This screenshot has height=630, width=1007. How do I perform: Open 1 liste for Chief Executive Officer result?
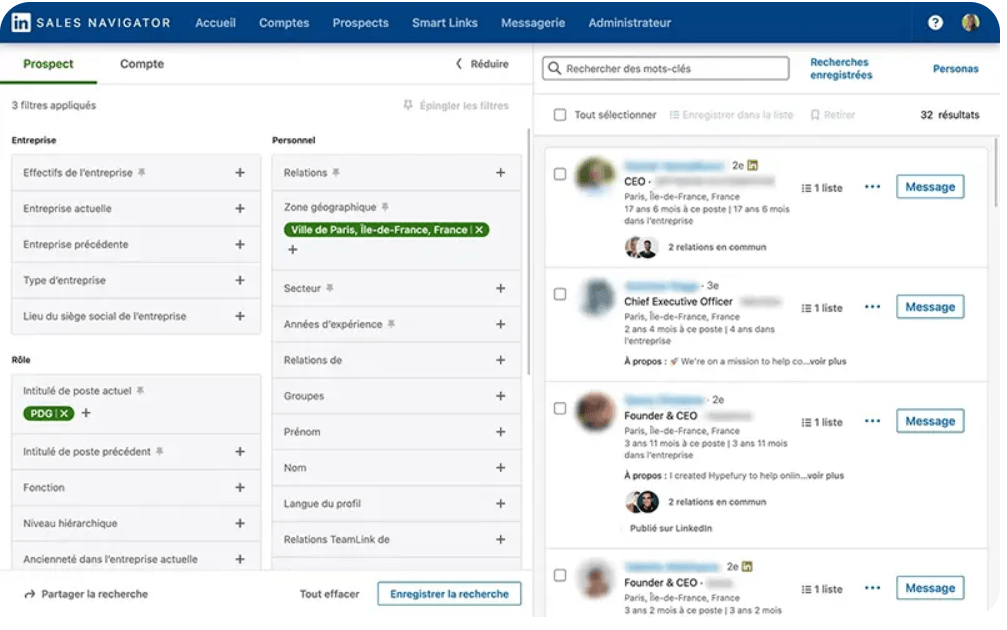(822, 308)
